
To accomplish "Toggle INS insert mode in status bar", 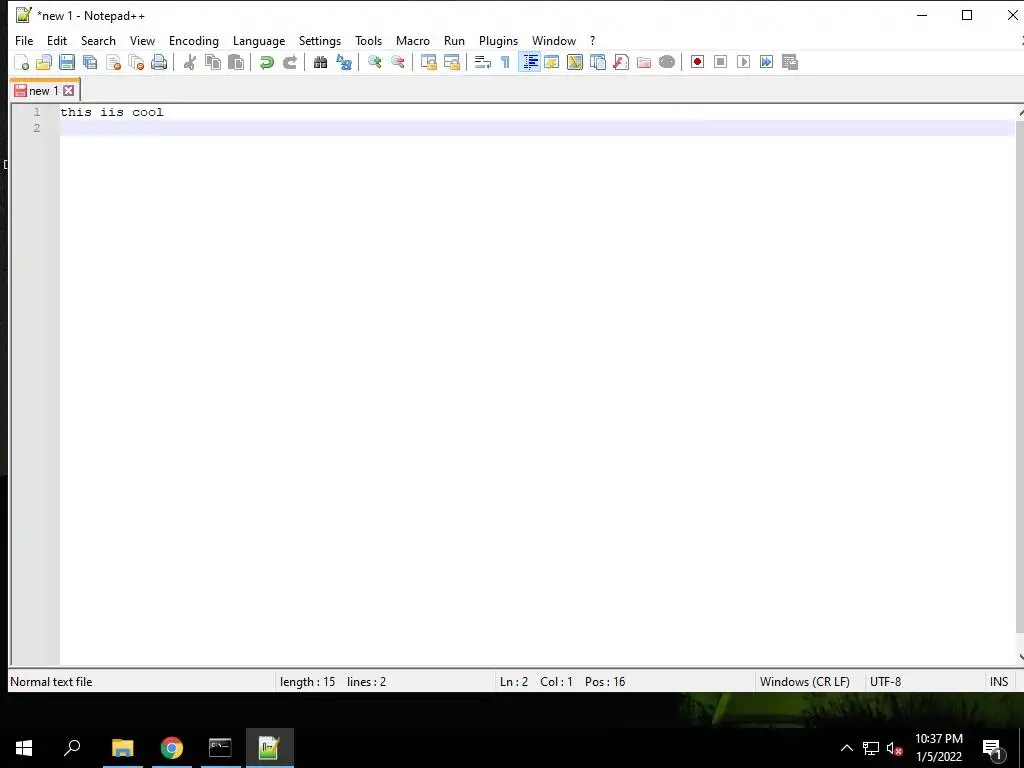I will [x=999, y=682].
